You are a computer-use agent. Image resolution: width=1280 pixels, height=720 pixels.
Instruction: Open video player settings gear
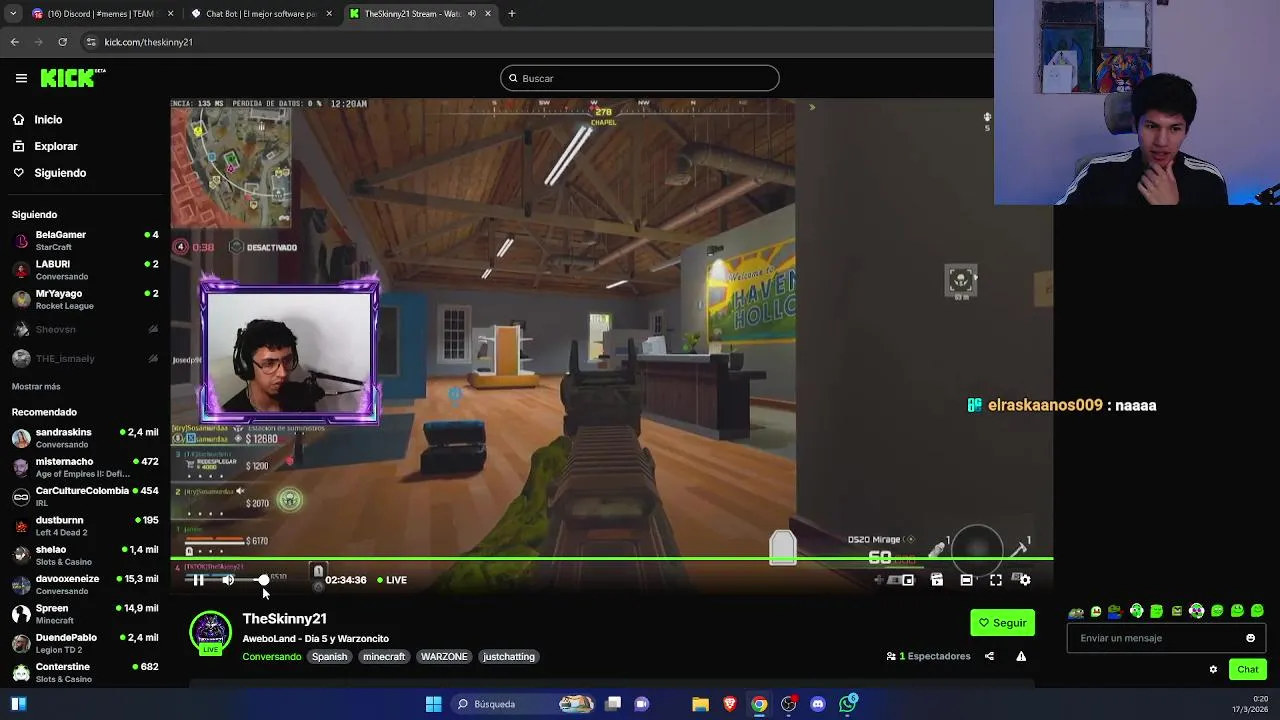pos(1024,580)
